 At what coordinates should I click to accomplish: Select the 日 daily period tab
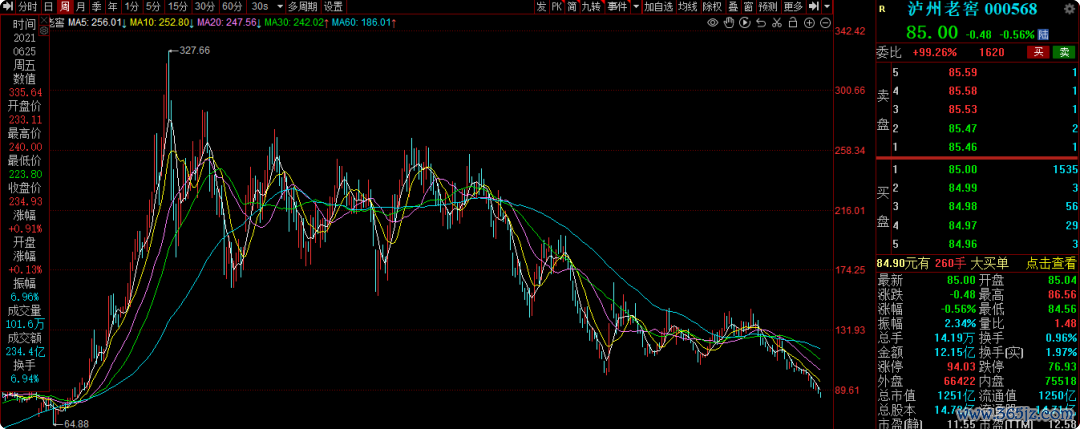tap(48, 7)
